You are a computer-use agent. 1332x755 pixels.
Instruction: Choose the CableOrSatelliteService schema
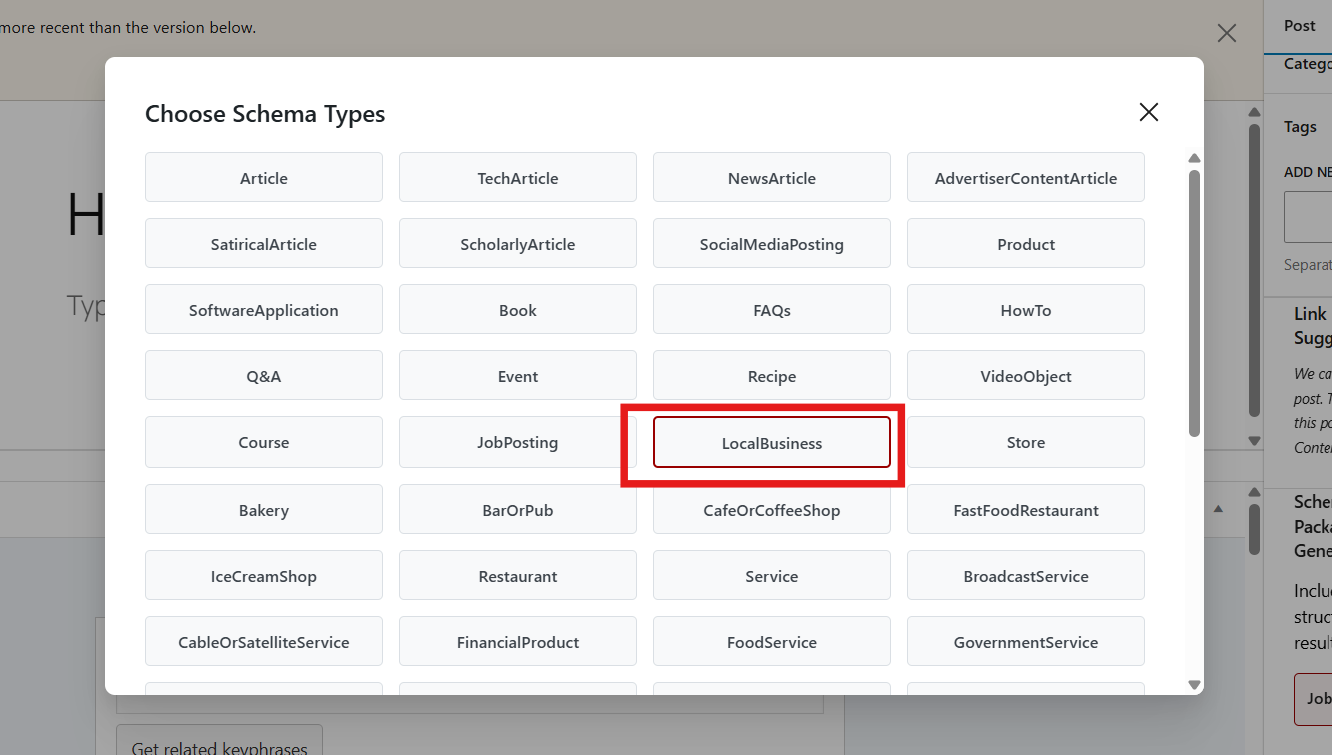coord(264,642)
